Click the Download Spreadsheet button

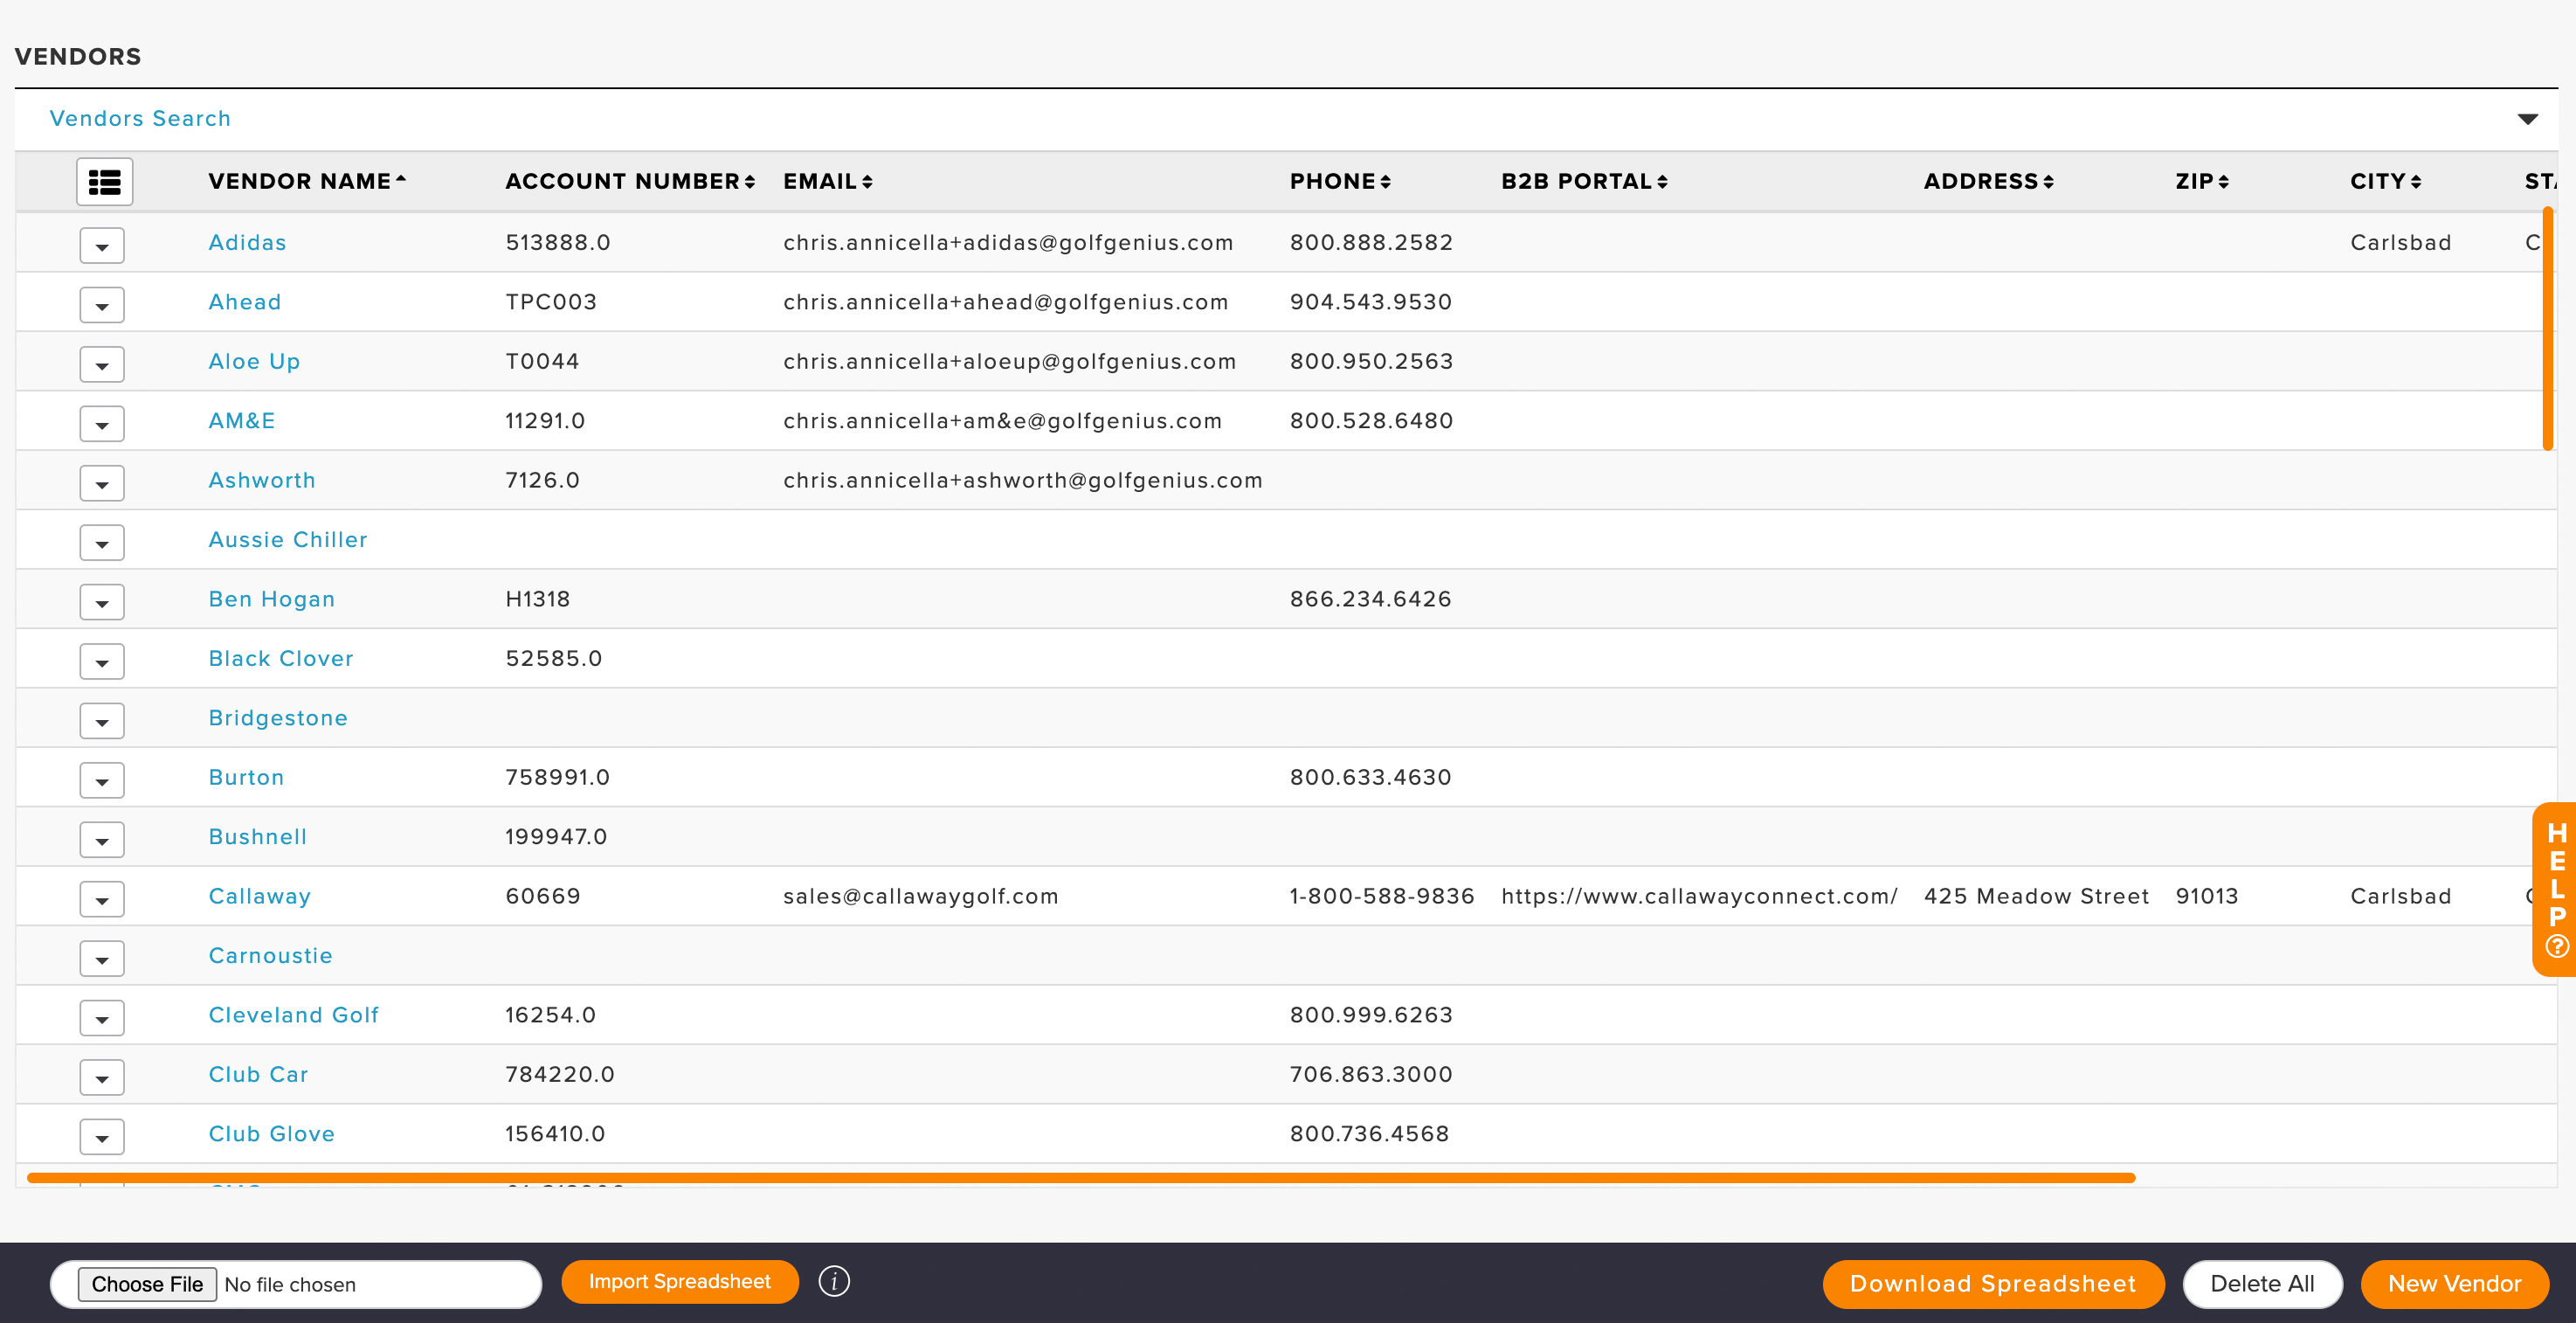[1993, 1284]
